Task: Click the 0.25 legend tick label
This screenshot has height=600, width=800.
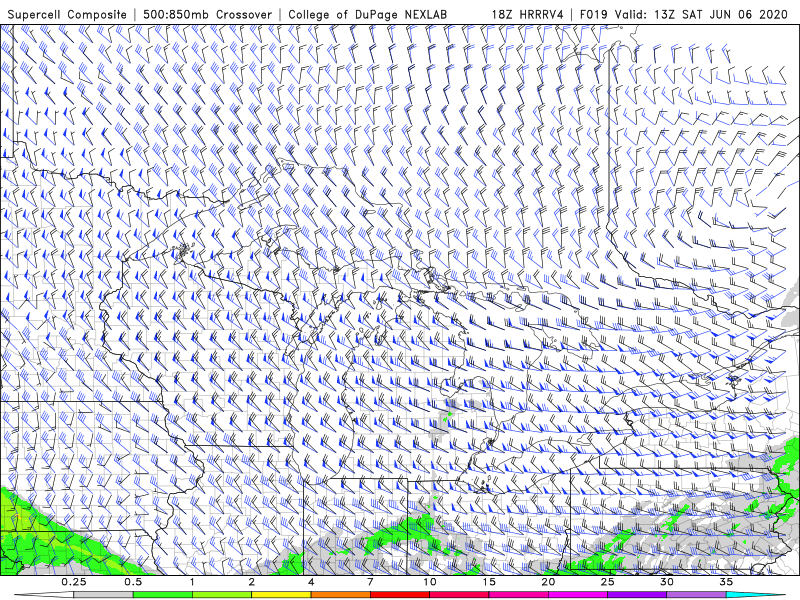Action: 74,582
